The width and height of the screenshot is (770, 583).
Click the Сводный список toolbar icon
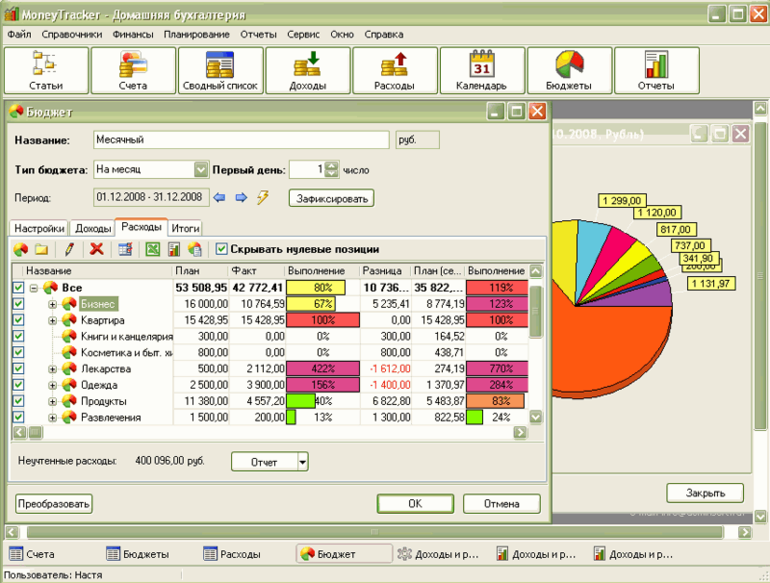(x=219, y=70)
